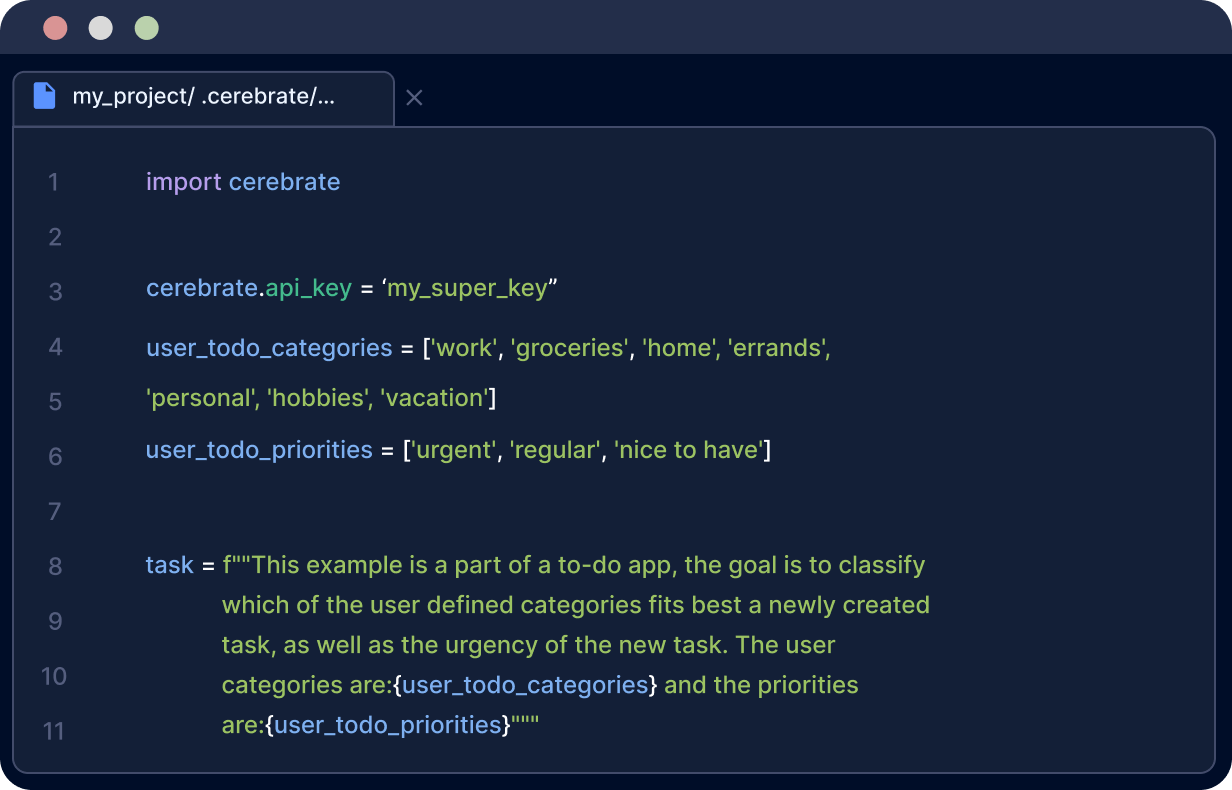Place cursor on the 'api_key' attribute
The height and width of the screenshot is (790, 1232).
(309, 289)
